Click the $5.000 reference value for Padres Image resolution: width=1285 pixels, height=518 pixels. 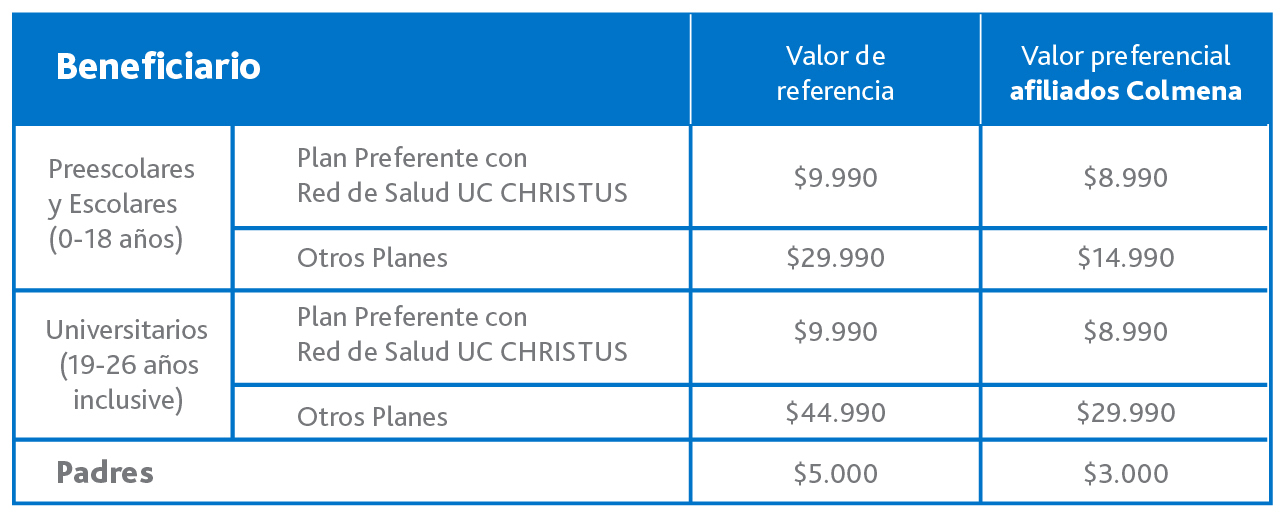tap(835, 473)
